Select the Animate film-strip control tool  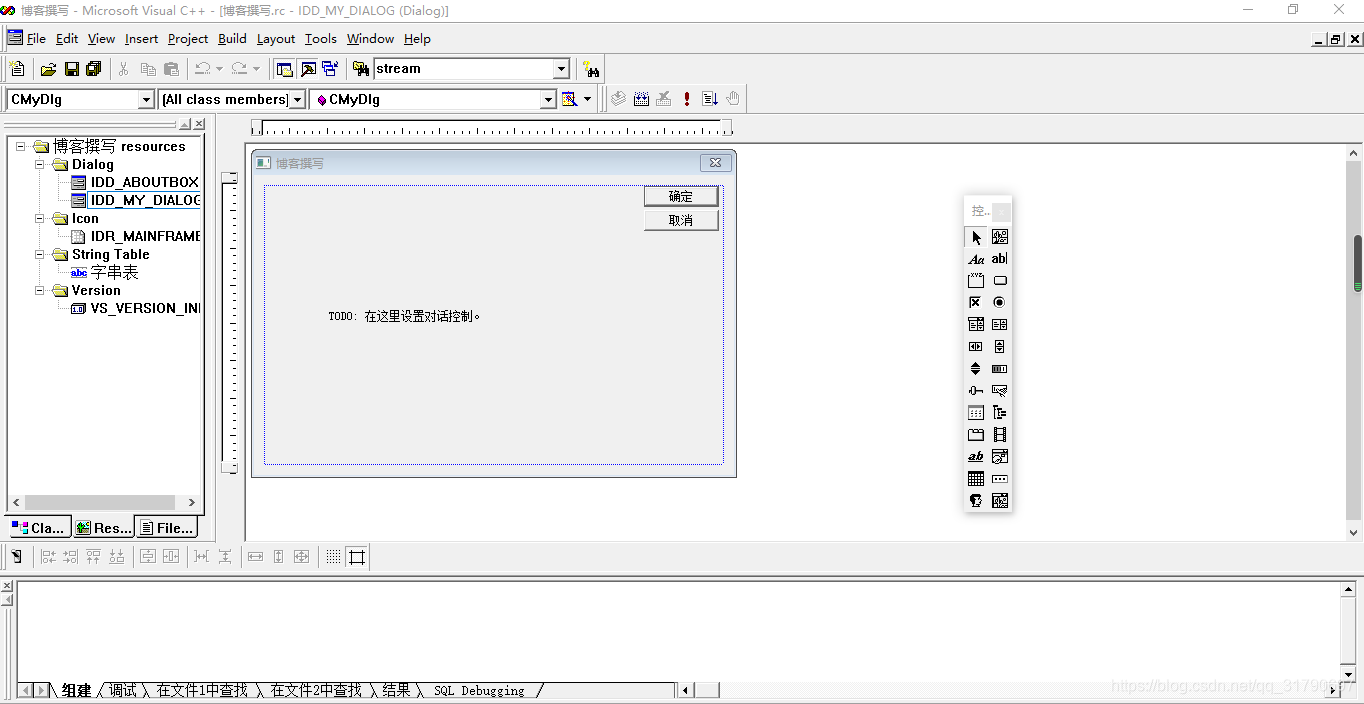1000,434
